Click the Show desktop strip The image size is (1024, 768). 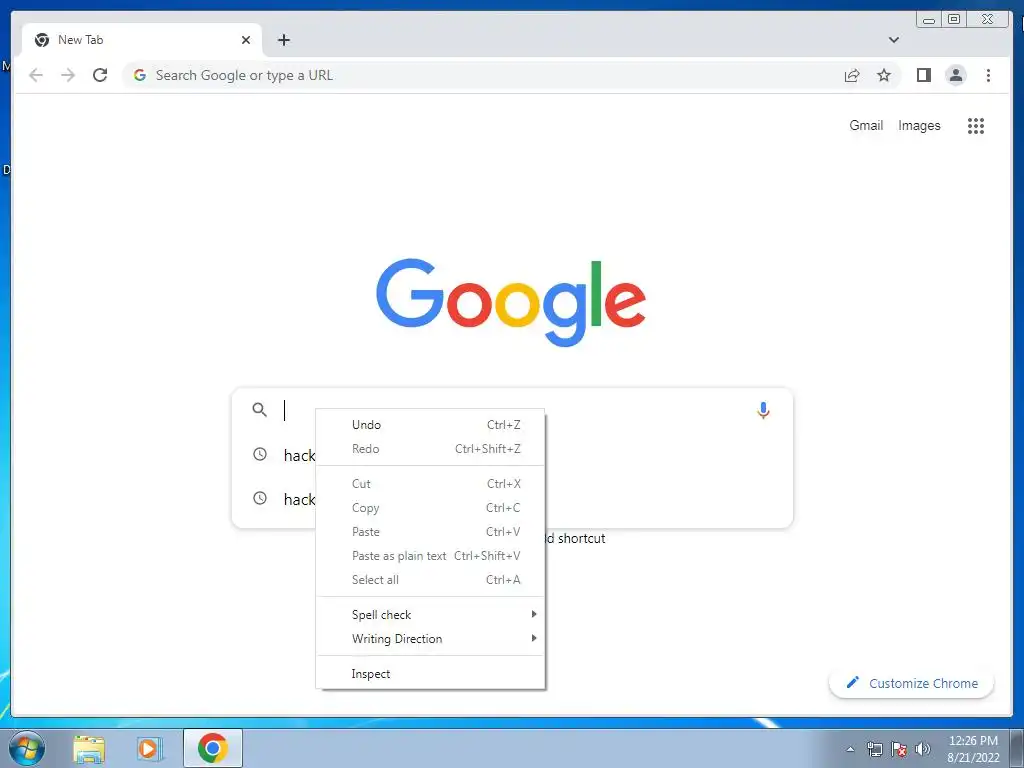click(1016, 748)
